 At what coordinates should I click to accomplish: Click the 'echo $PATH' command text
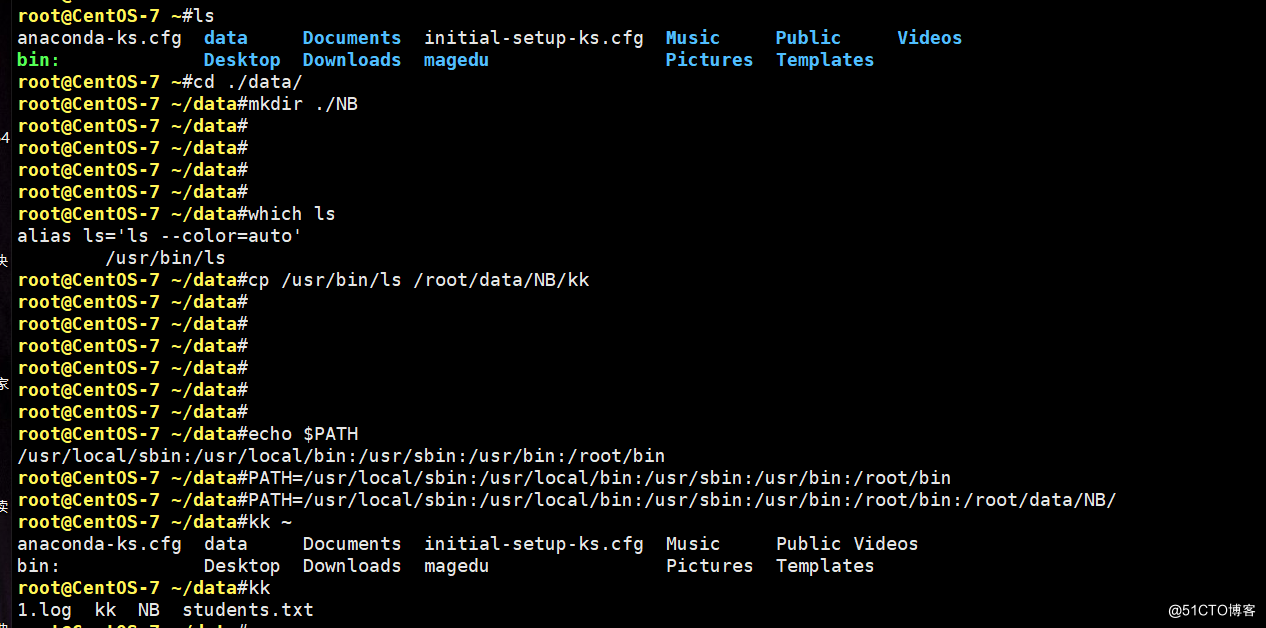pos(303,434)
